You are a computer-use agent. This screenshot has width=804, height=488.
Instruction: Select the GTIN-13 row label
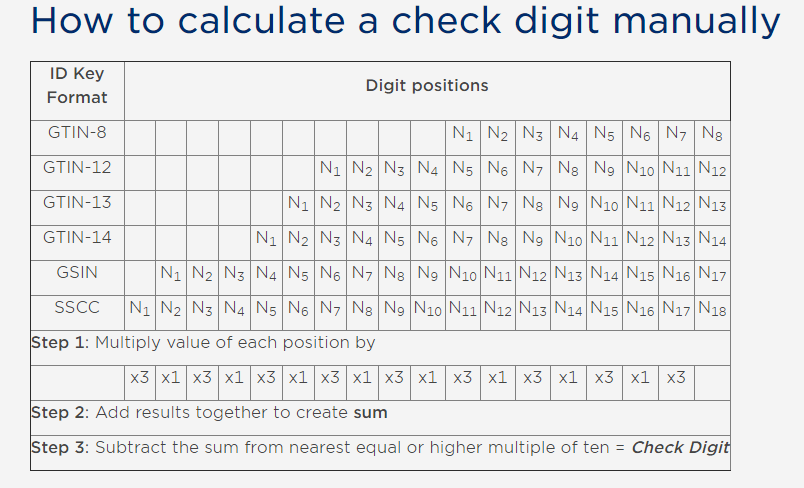point(77,202)
